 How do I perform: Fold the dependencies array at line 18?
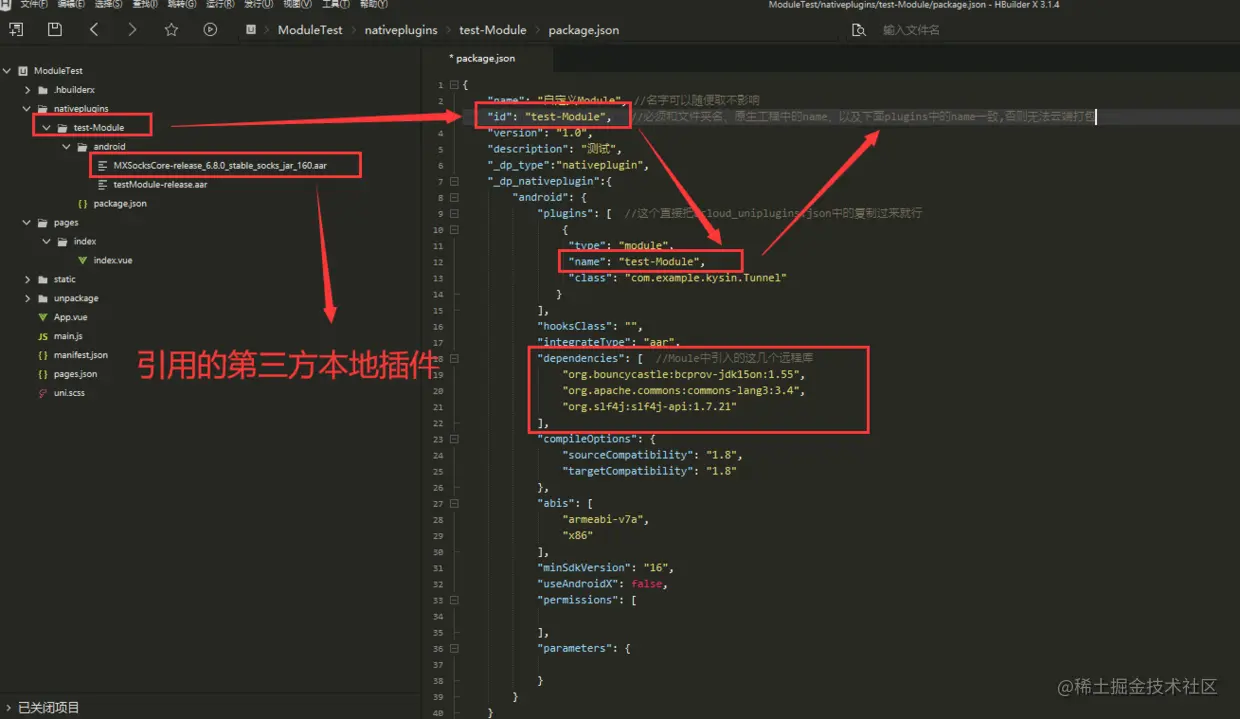pos(454,358)
